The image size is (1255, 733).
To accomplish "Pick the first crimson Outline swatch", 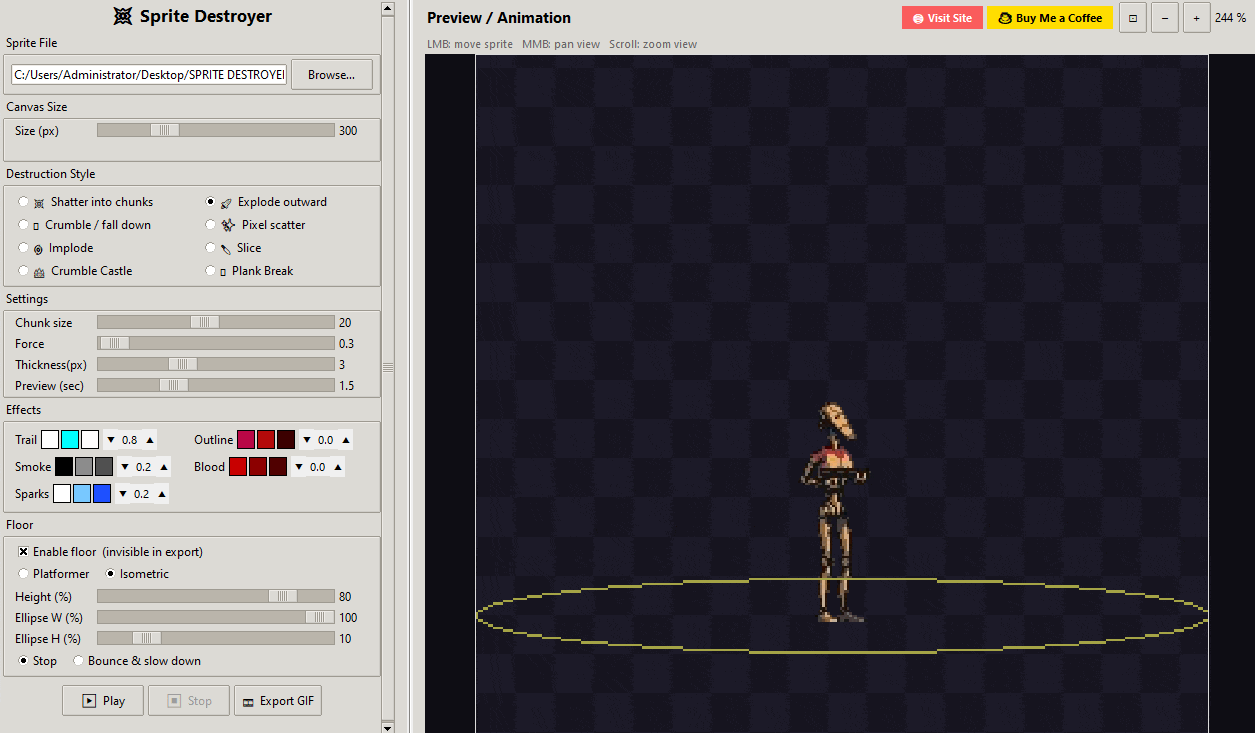I will (246, 440).
